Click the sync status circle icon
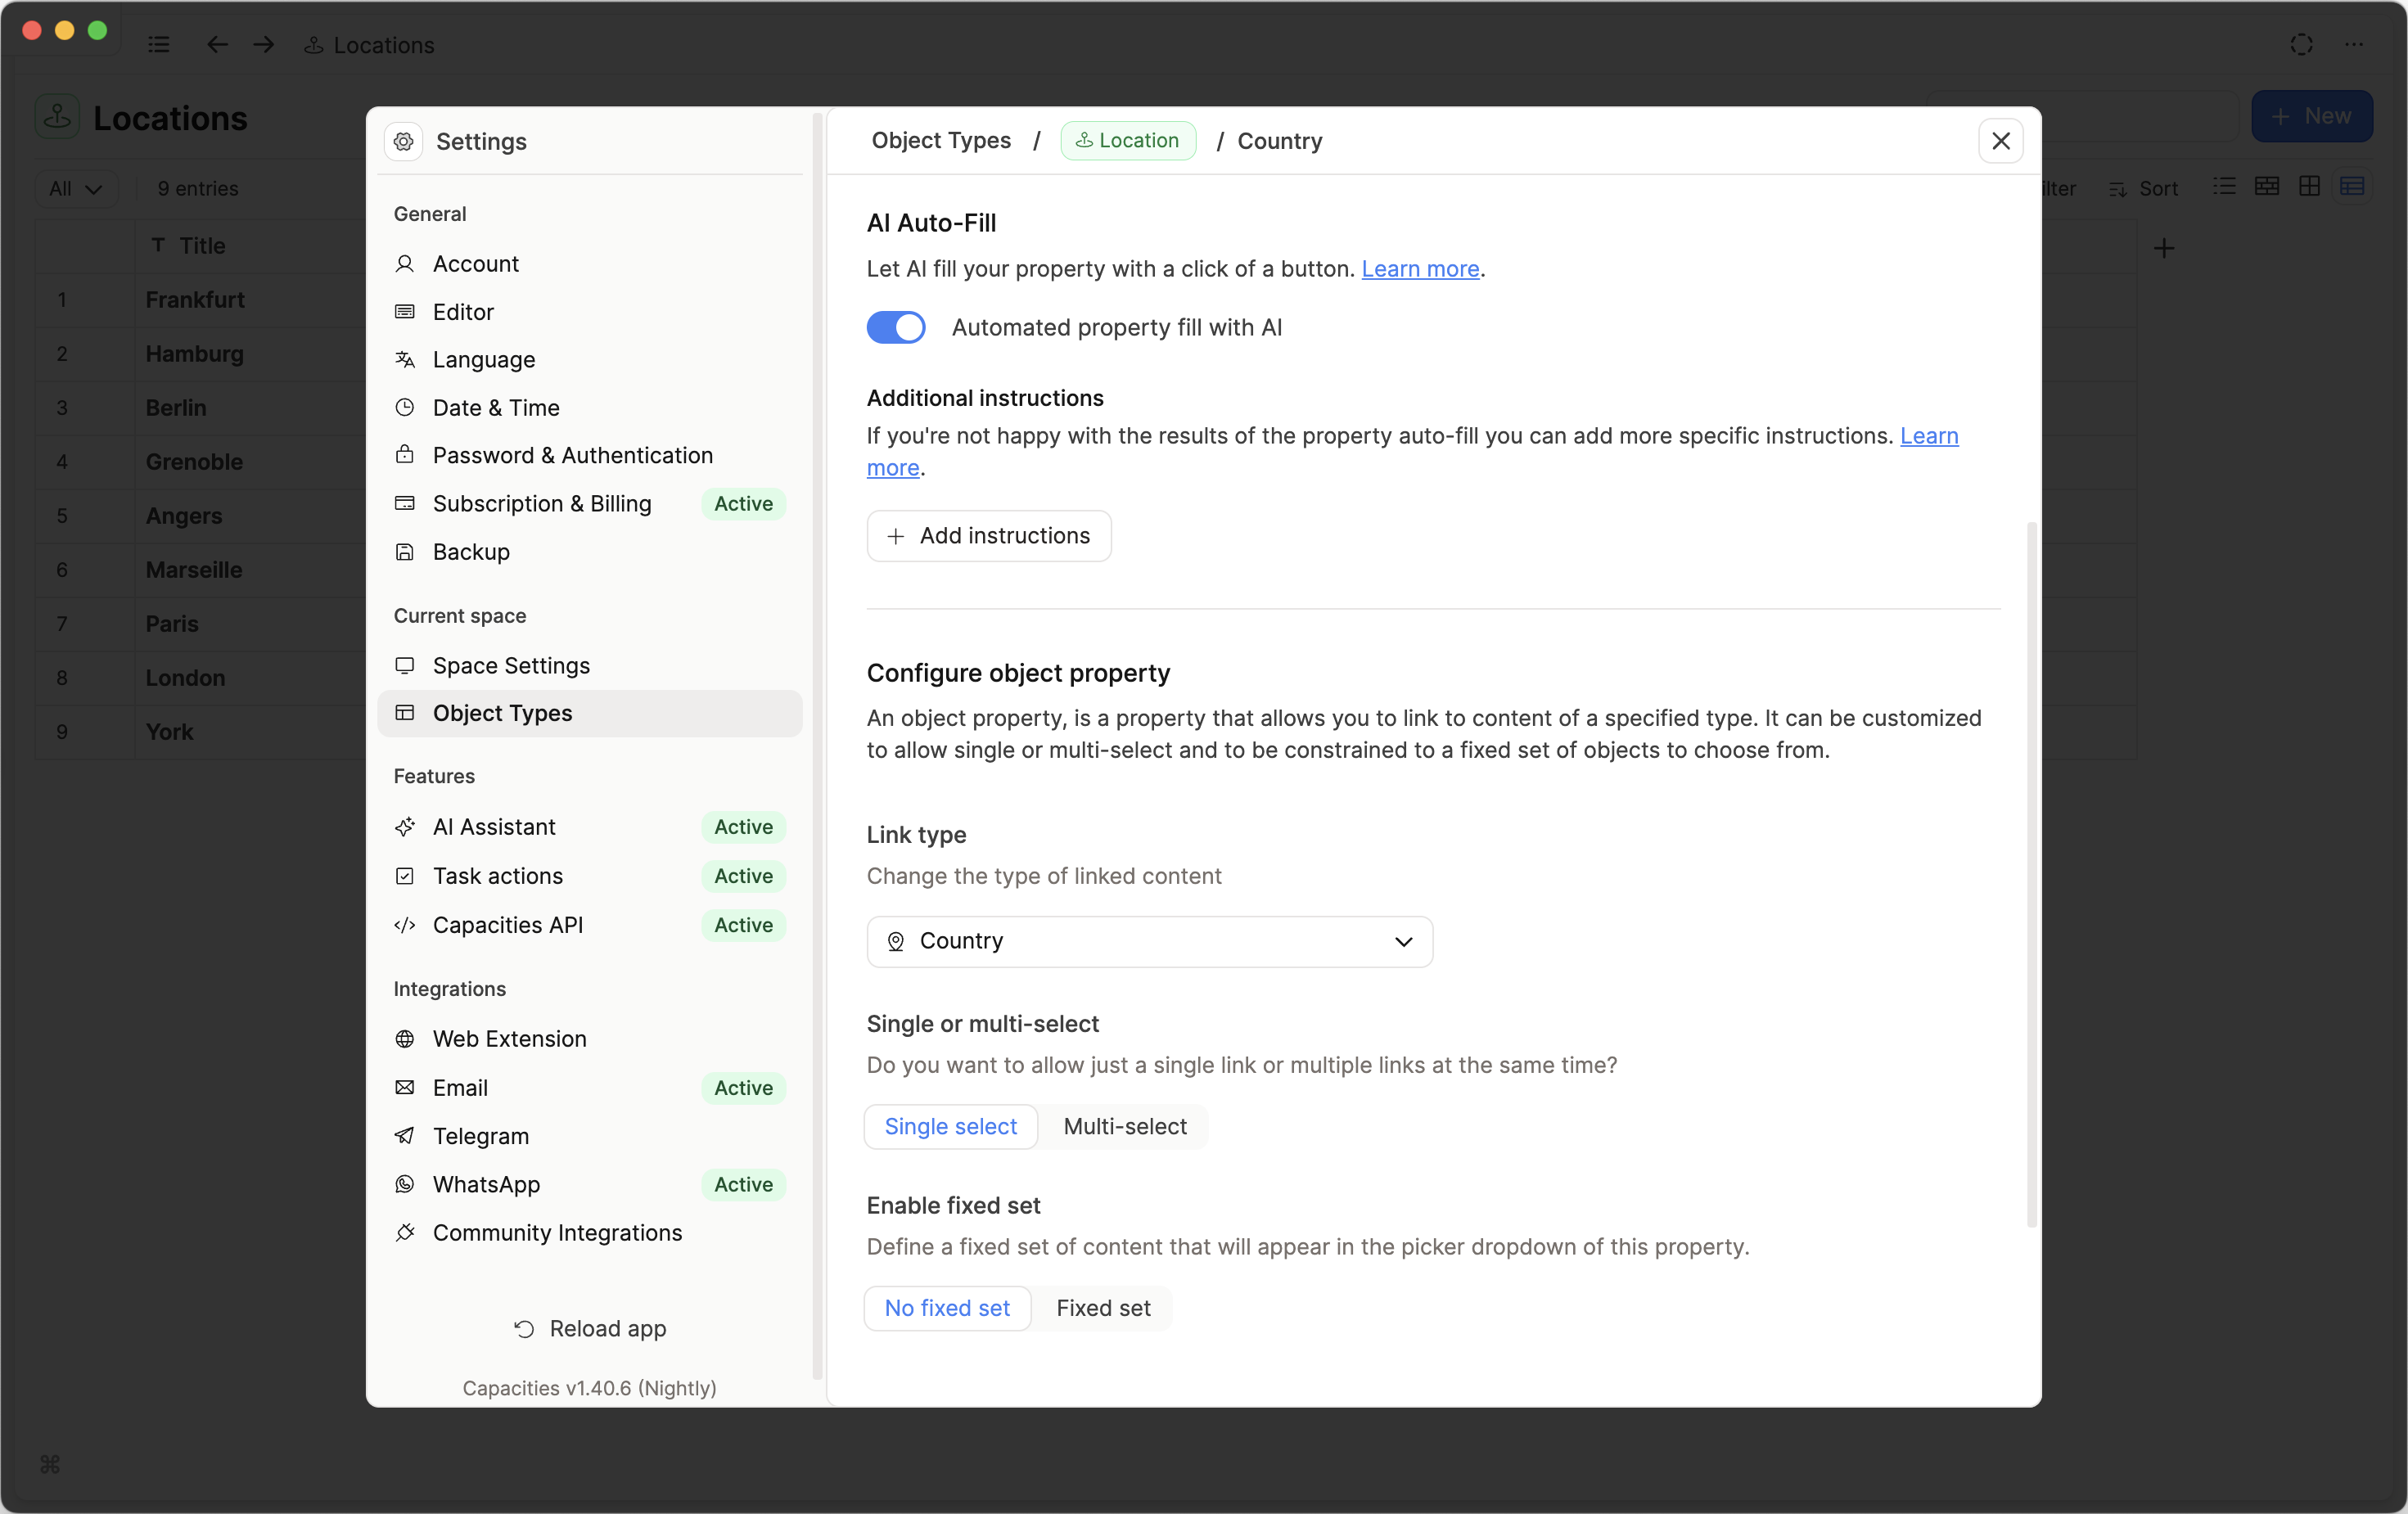This screenshot has height=1514, width=2408. point(2301,44)
